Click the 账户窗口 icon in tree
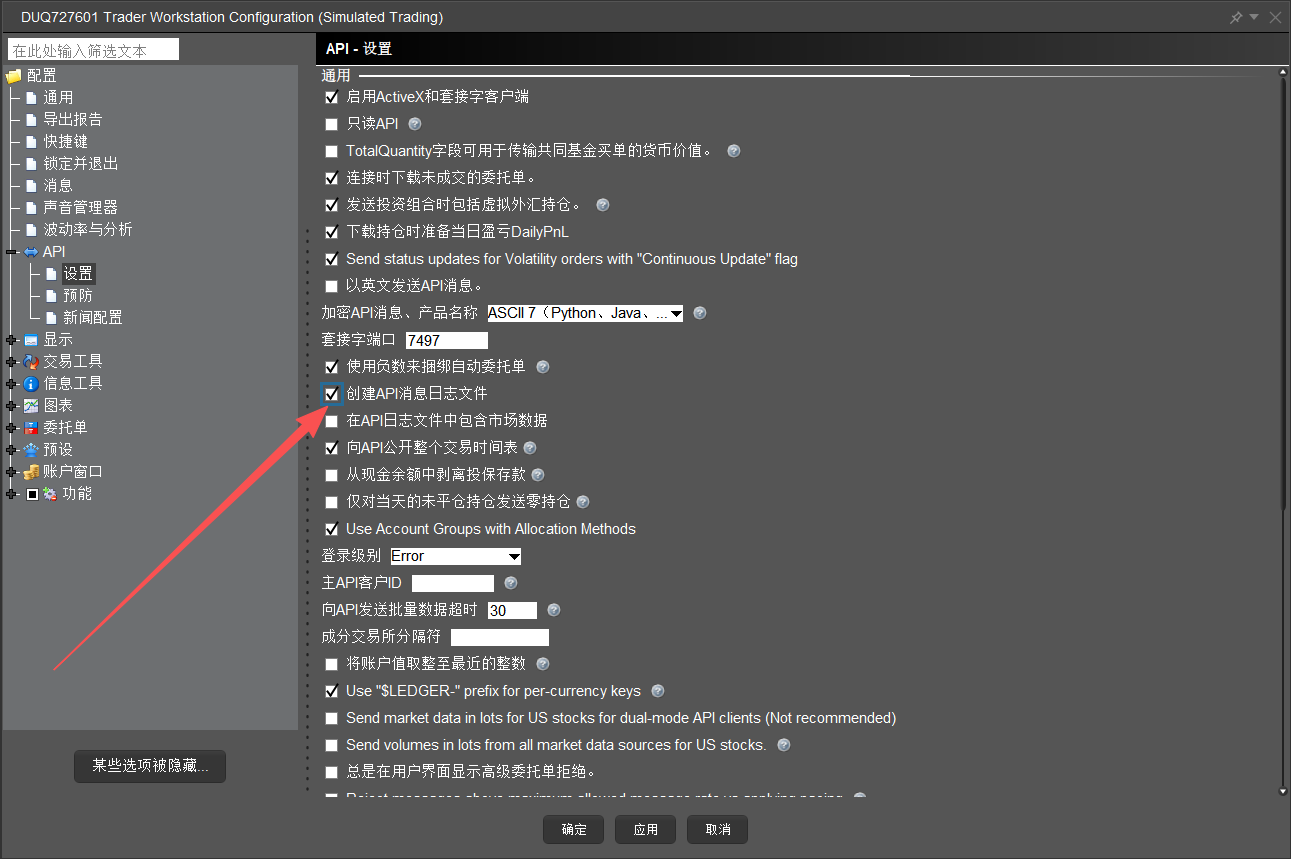This screenshot has width=1291, height=859. [x=31, y=472]
